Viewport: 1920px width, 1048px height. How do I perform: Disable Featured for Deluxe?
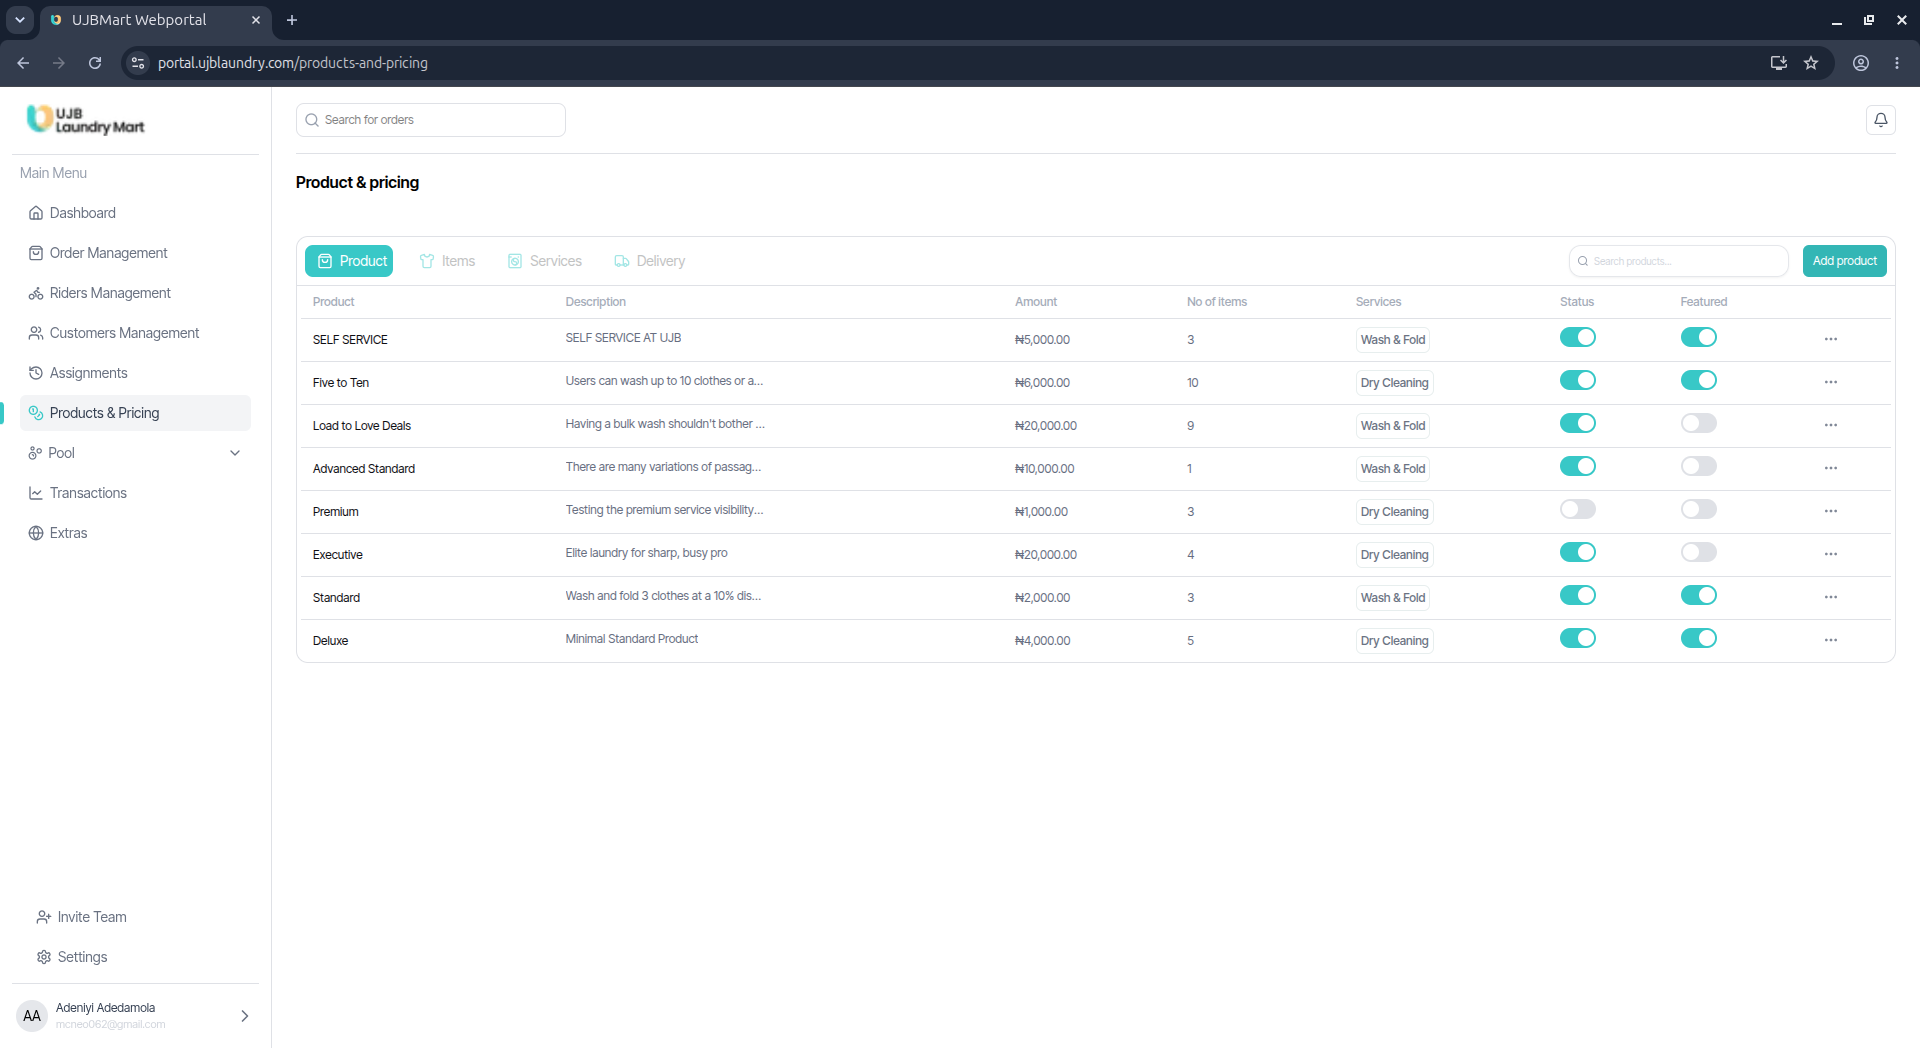click(1698, 638)
